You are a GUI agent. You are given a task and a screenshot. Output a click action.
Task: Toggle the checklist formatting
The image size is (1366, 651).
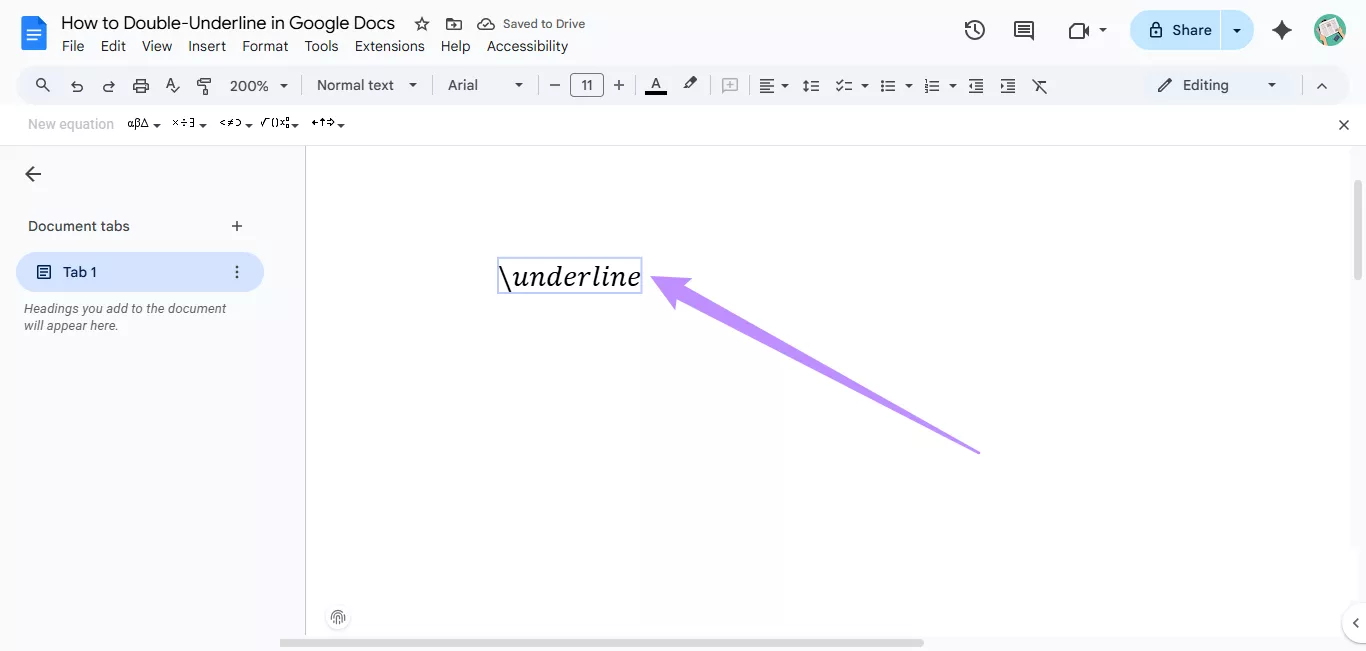pos(845,85)
